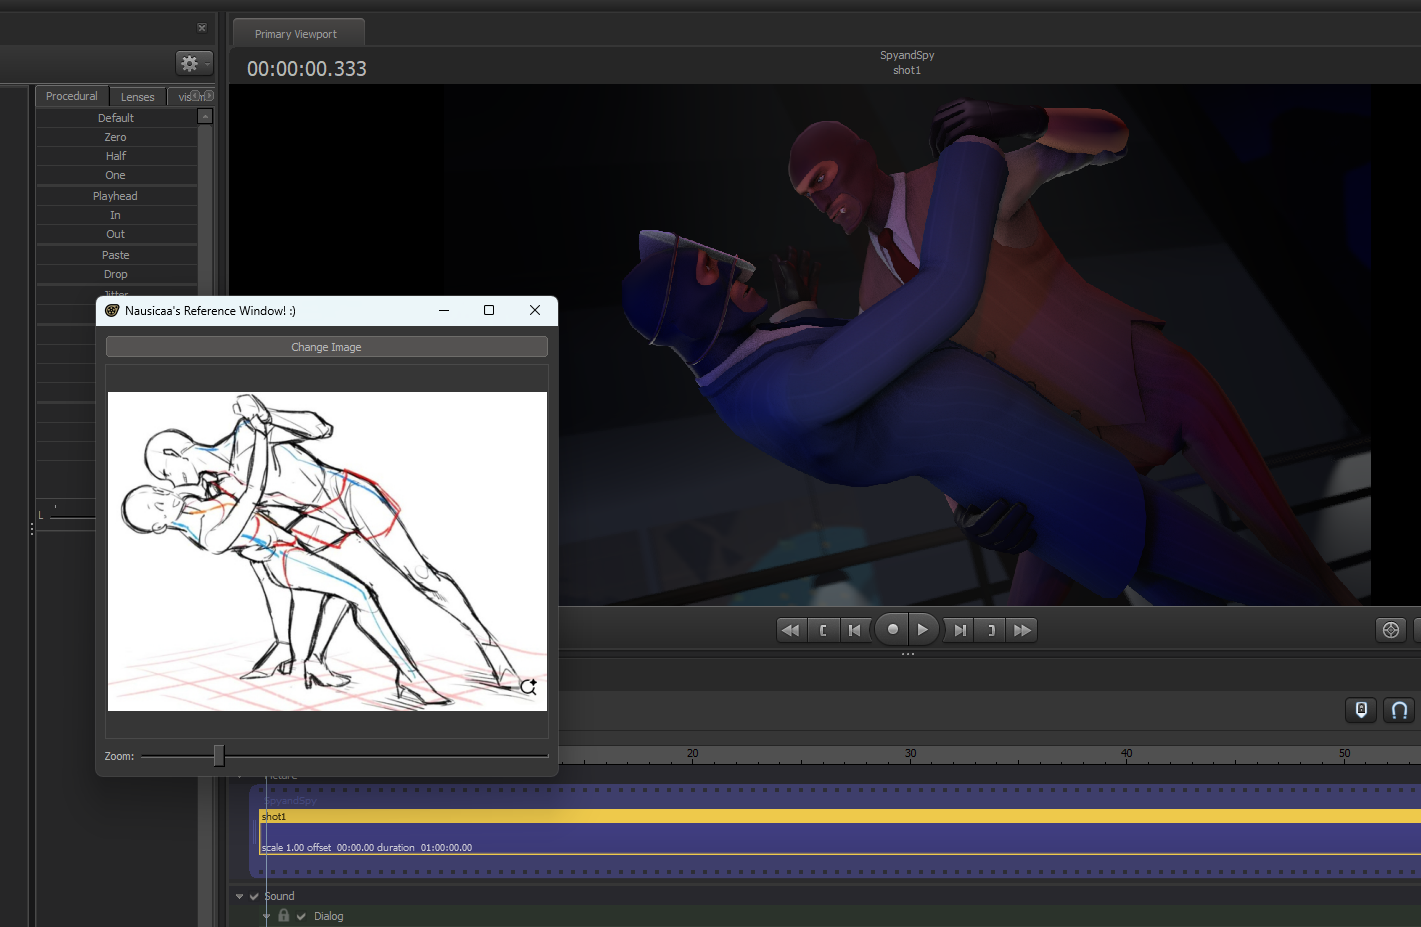1421x927 pixels.
Task: Click Change Image in the reference window
Action: click(326, 347)
